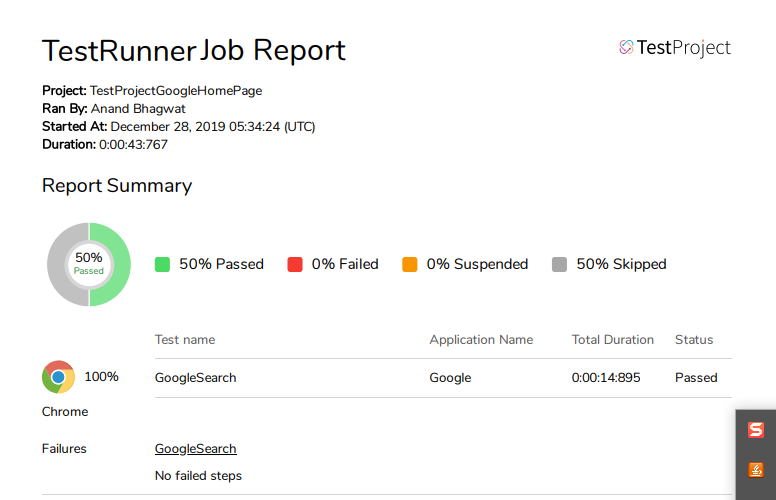Image resolution: width=776 pixels, height=500 pixels.
Task: Select the red Failed legend swatch
Action: tap(295, 264)
